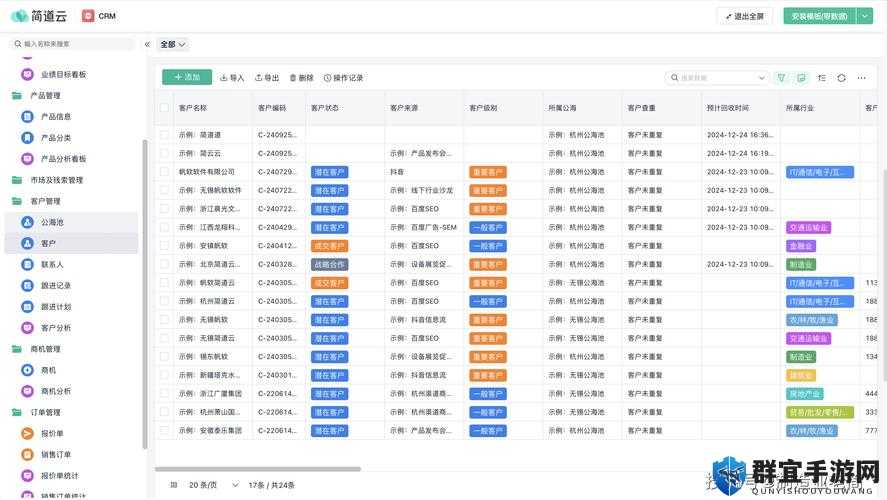The width and height of the screenshot is (887, 500).
Task: Click the 添加 add button
Action: (187, 77)
